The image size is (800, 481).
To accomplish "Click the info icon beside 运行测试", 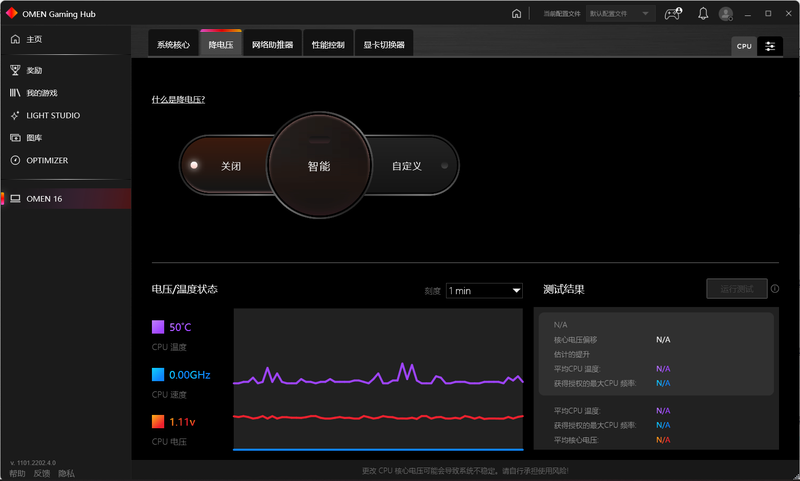I will [775, 289].
